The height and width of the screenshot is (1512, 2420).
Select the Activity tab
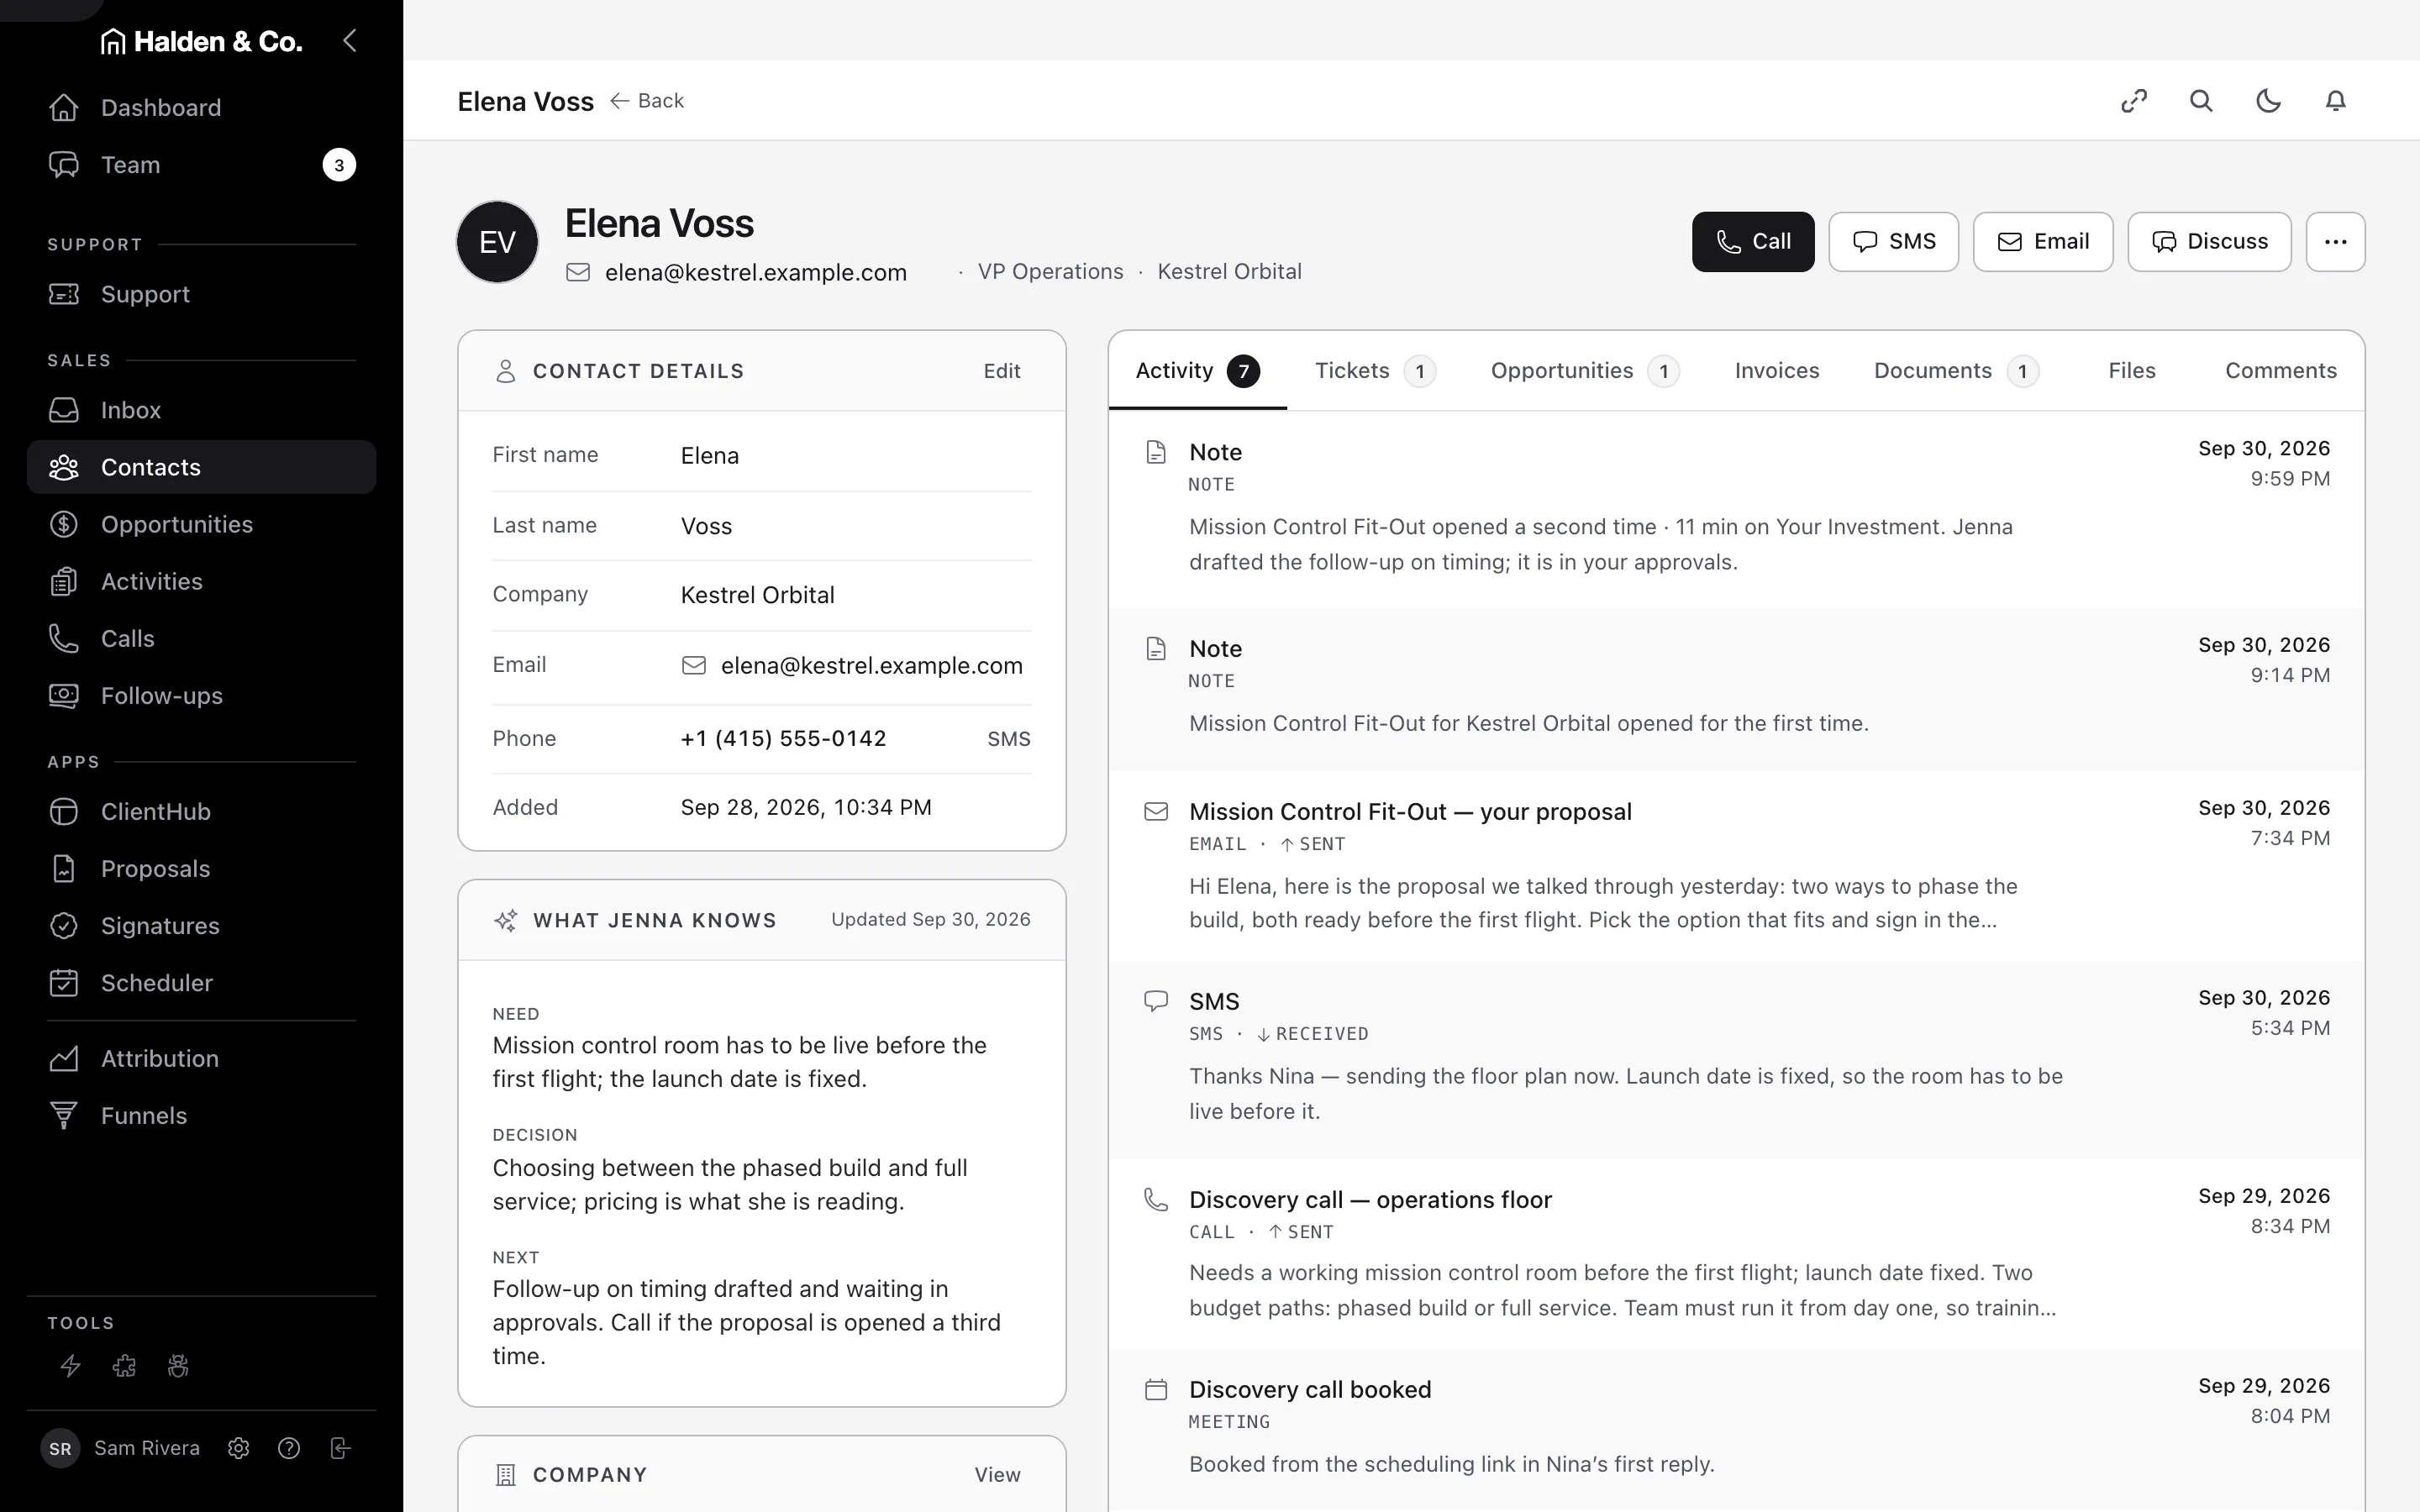[x=1197, y=371]
